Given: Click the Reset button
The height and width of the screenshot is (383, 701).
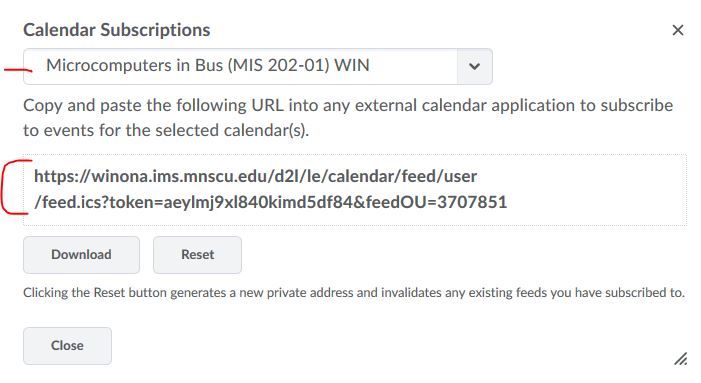Looking at the screenshot, I should pyautogui.click(x=198, y=255).
